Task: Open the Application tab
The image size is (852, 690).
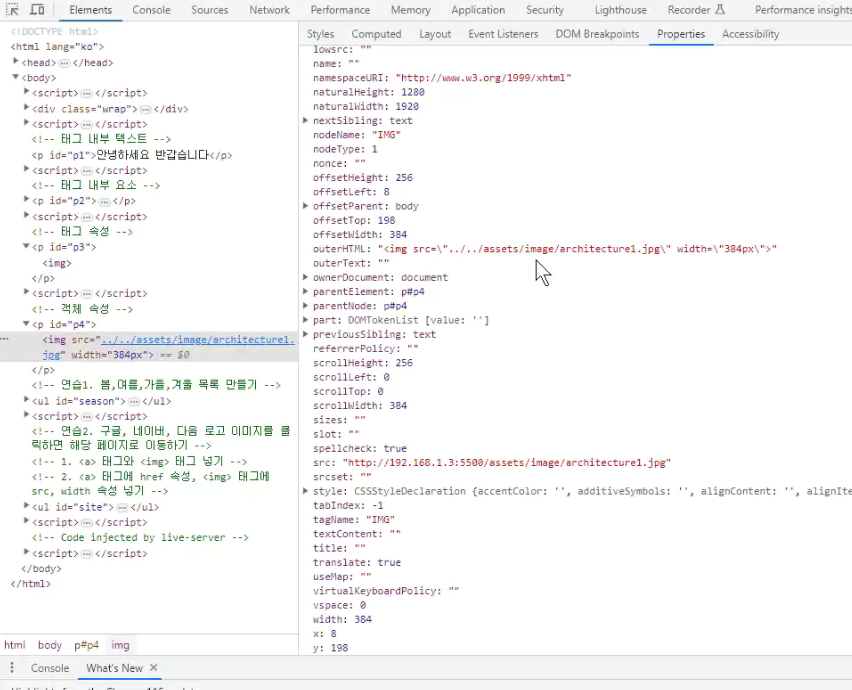Action: tap(478, 10)
